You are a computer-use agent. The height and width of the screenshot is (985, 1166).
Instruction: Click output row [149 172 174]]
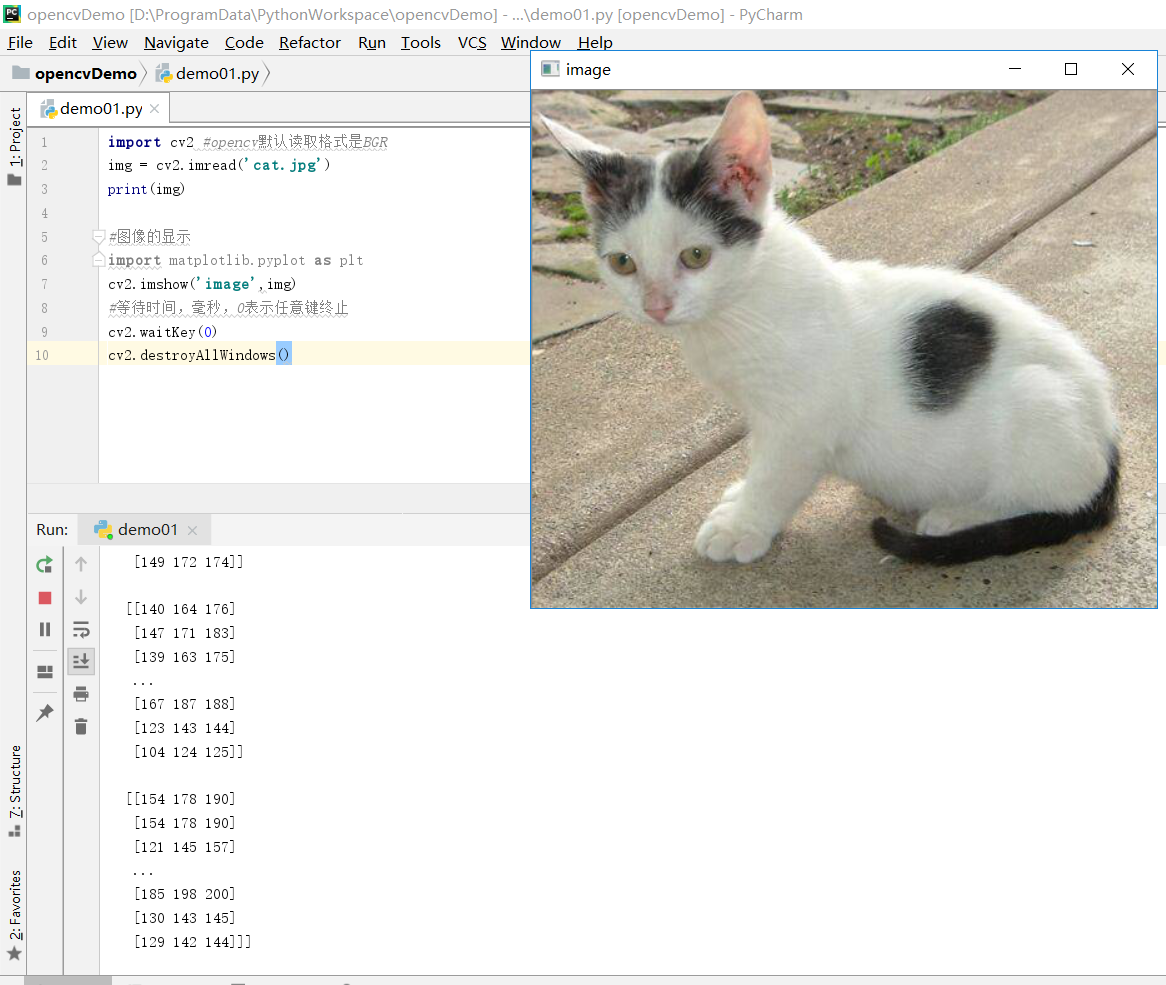[189, 562]
